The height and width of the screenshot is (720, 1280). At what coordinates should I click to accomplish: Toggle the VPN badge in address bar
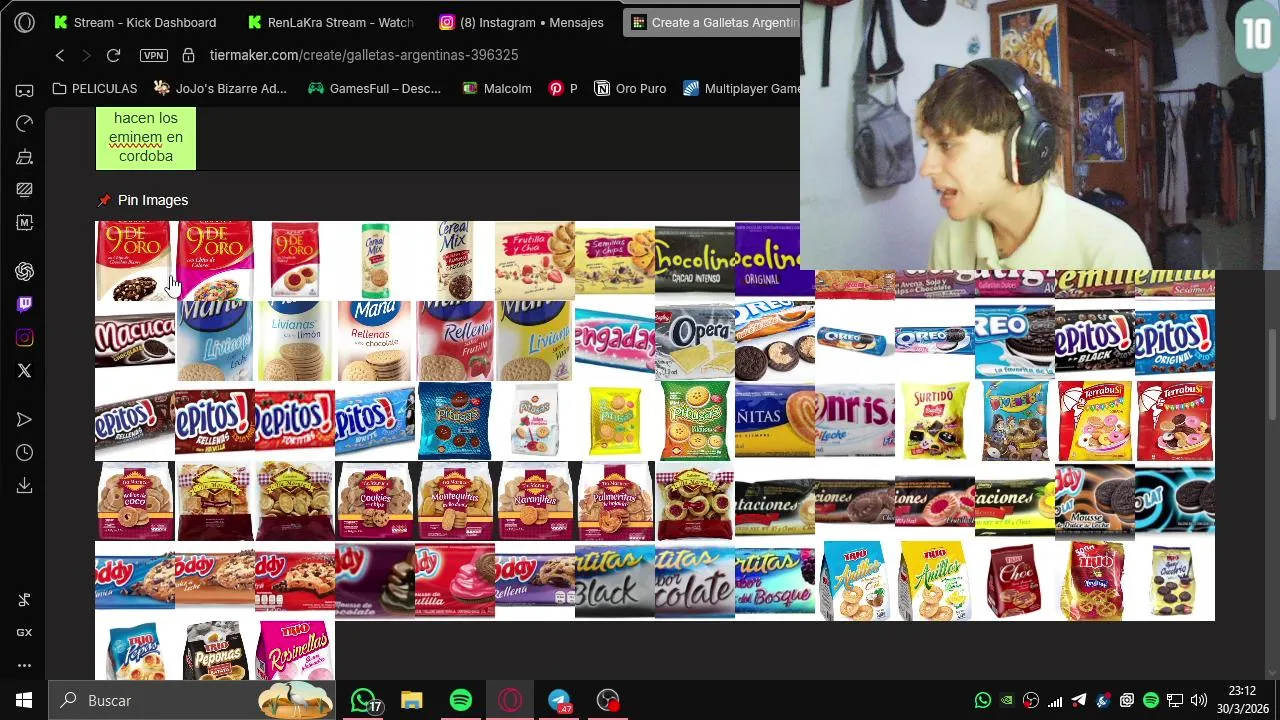point(153,55)
